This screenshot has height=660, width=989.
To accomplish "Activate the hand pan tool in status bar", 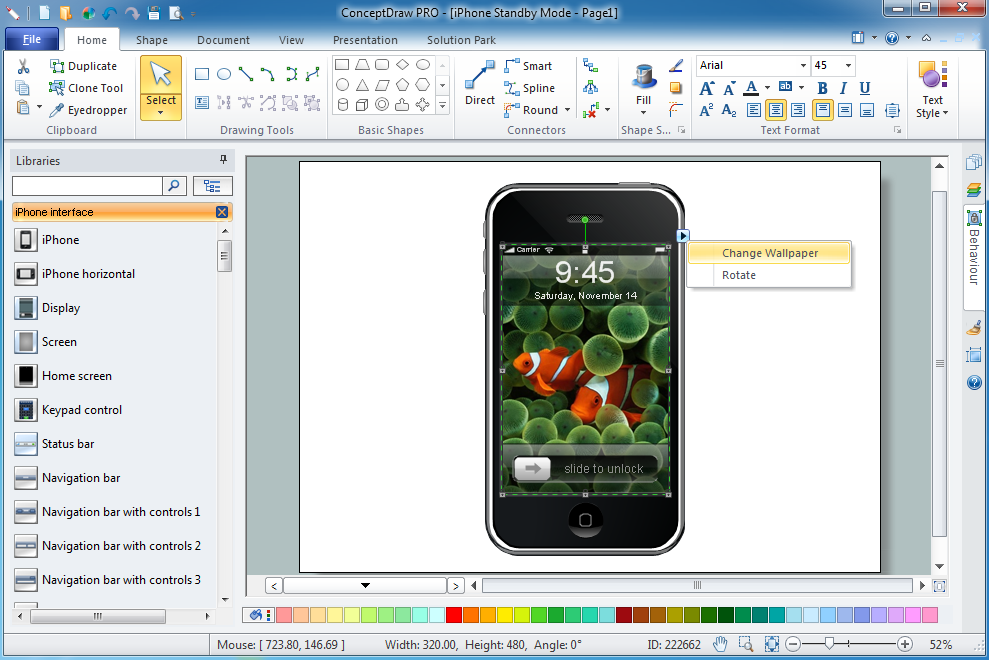I will 720,645.
